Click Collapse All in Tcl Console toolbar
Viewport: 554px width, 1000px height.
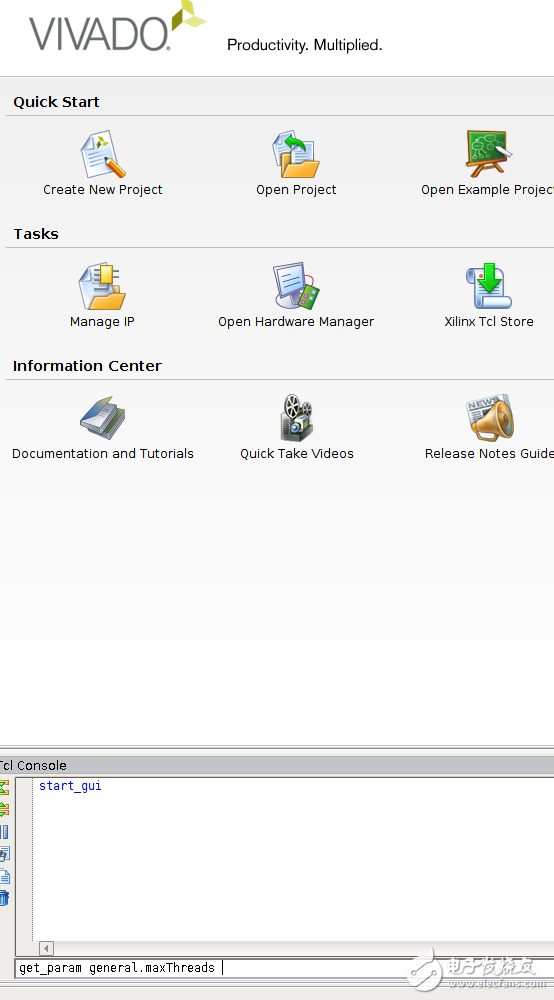click(4, 788)
